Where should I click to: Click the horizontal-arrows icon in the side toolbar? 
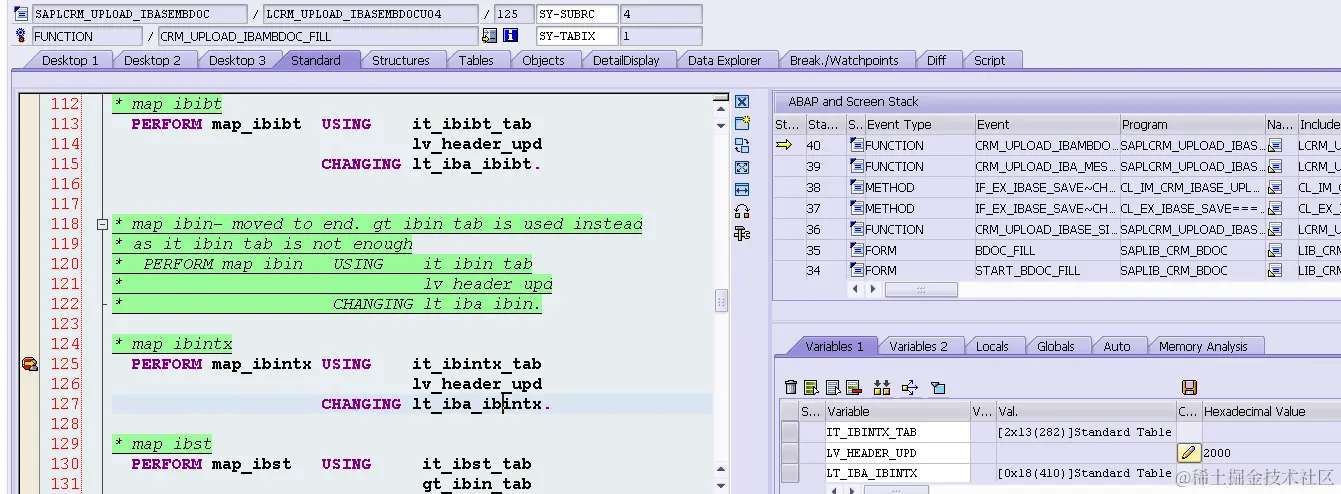(742, 190)
